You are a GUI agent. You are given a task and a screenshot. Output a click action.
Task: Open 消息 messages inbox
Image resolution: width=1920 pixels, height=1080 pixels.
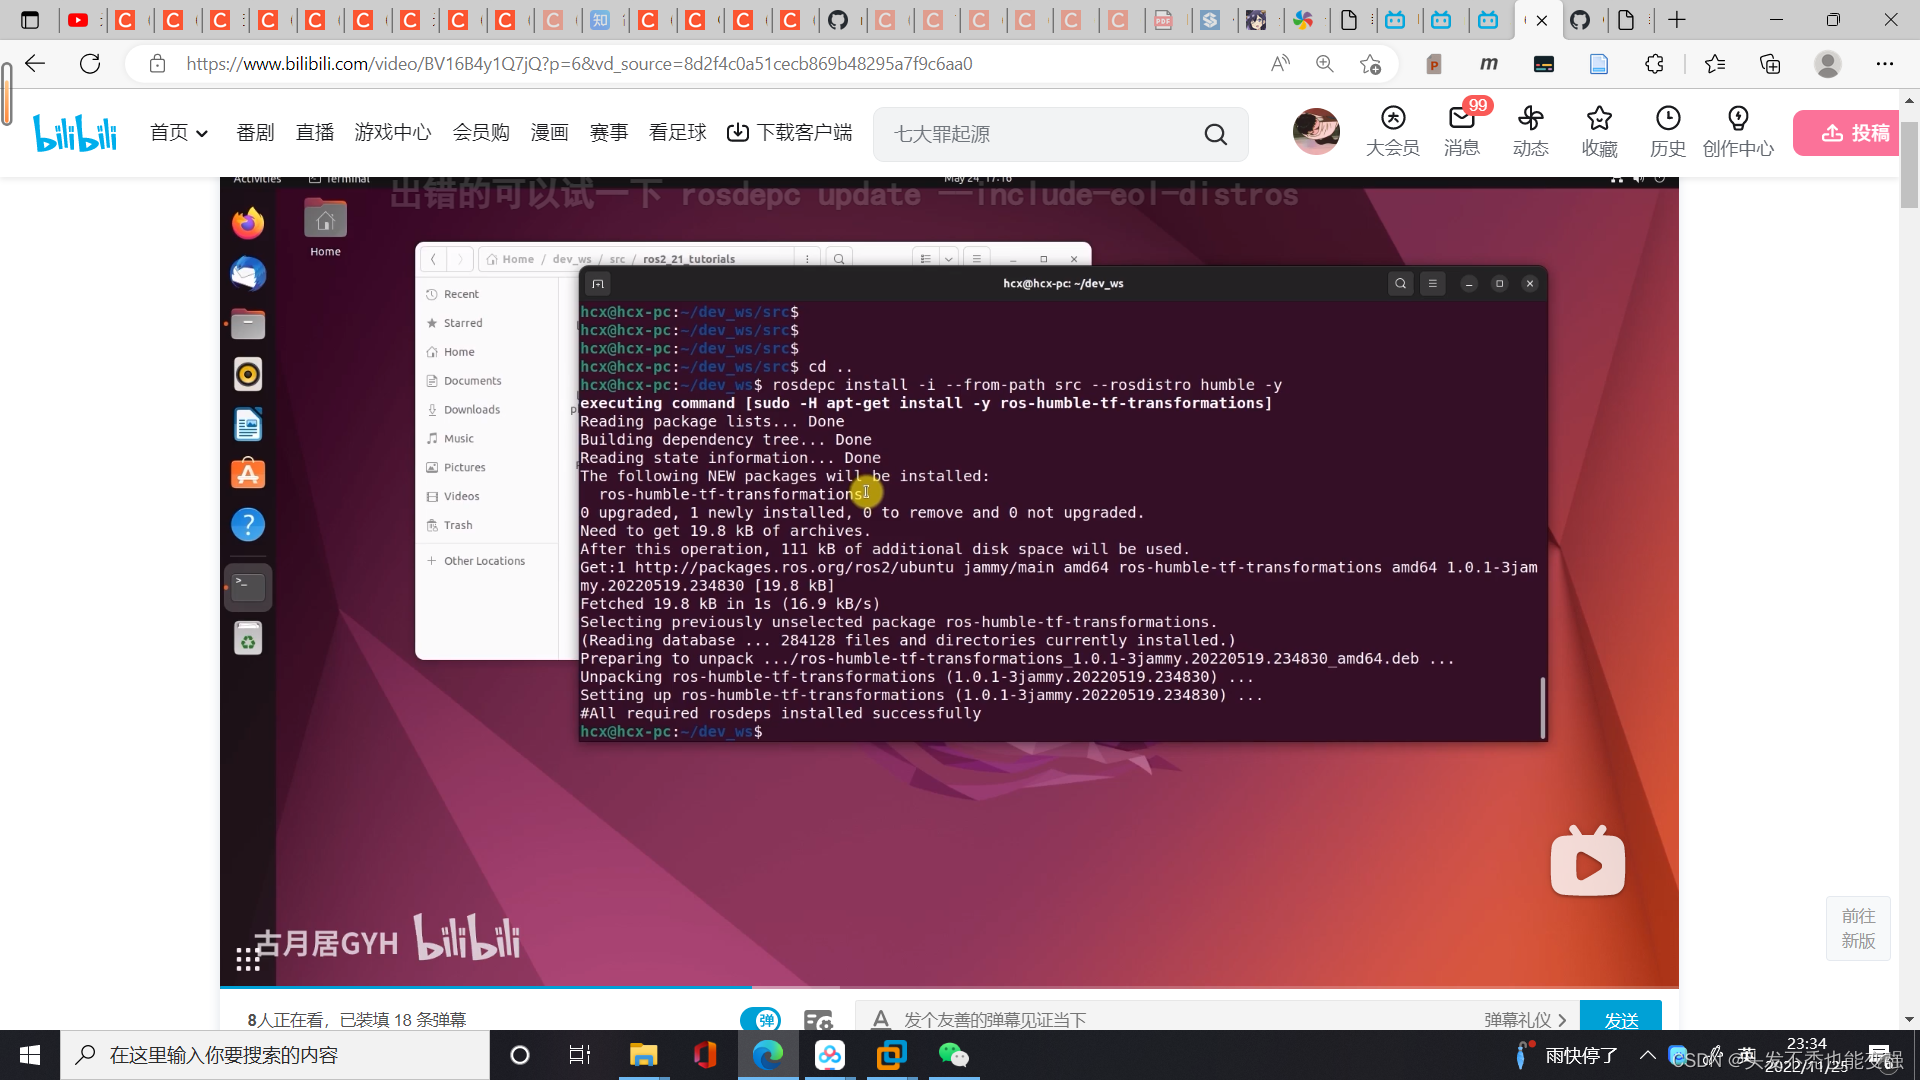tap(1462, 132)
